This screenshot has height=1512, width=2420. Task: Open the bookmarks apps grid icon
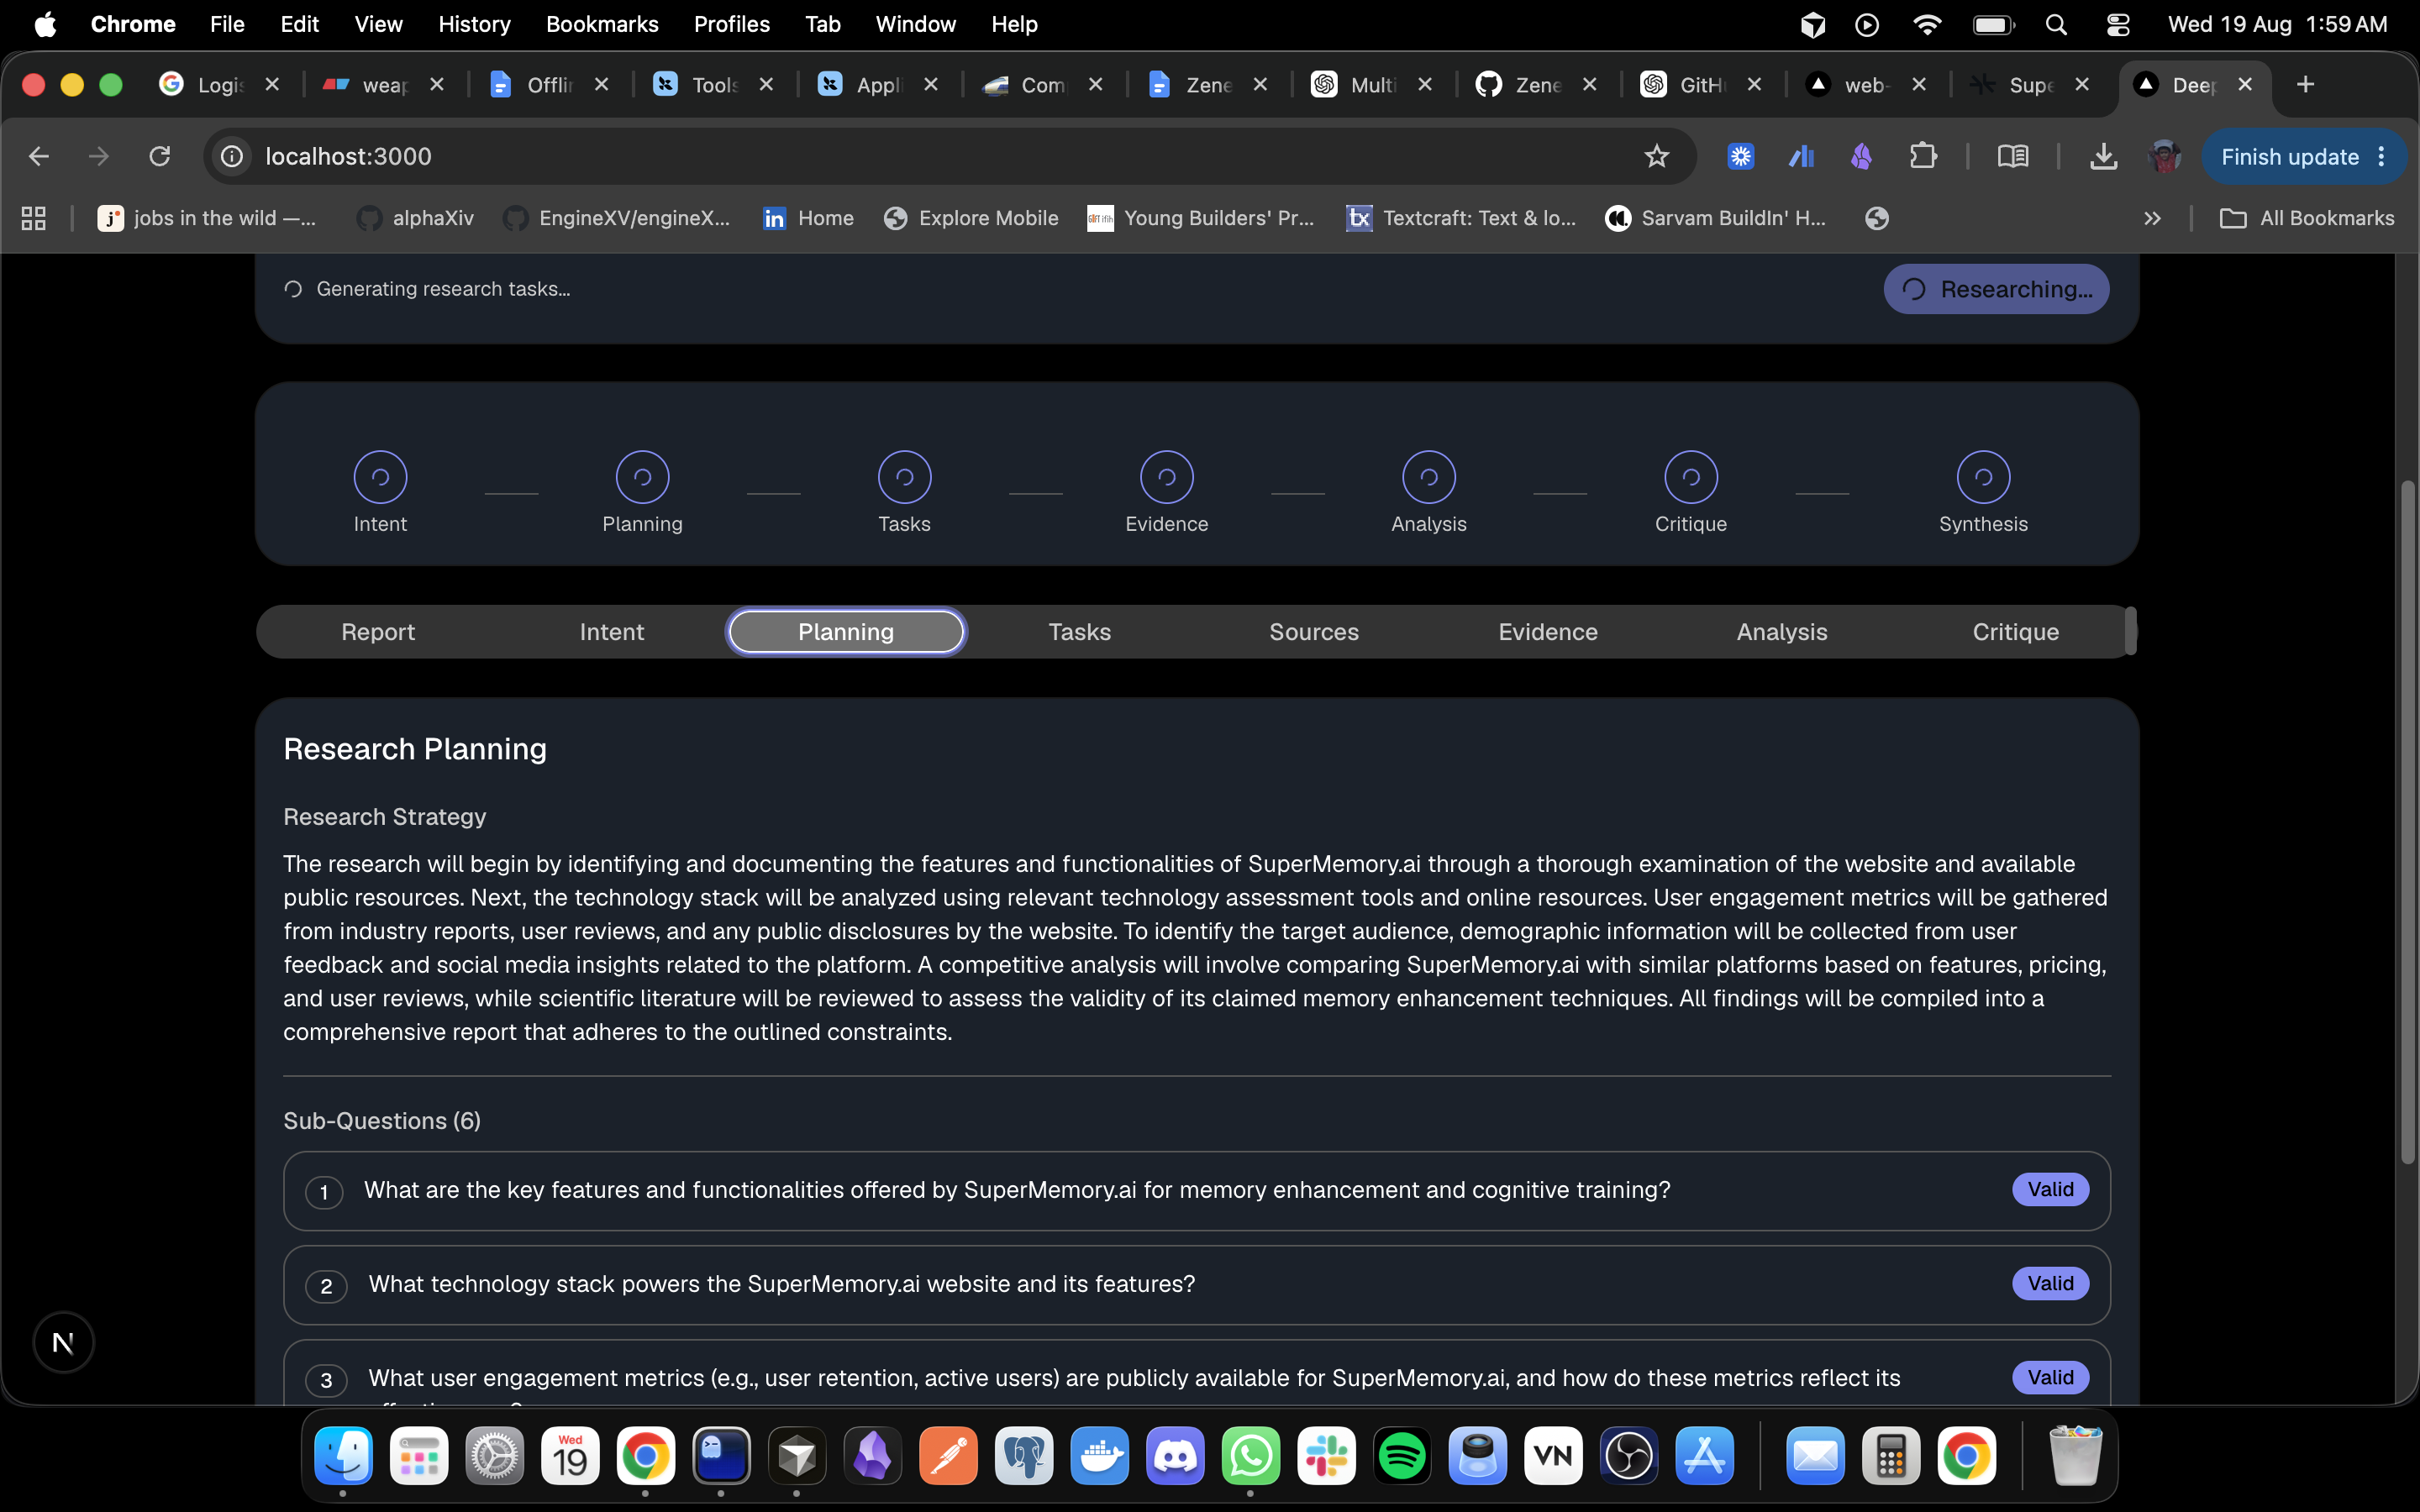tap(34, 218)
